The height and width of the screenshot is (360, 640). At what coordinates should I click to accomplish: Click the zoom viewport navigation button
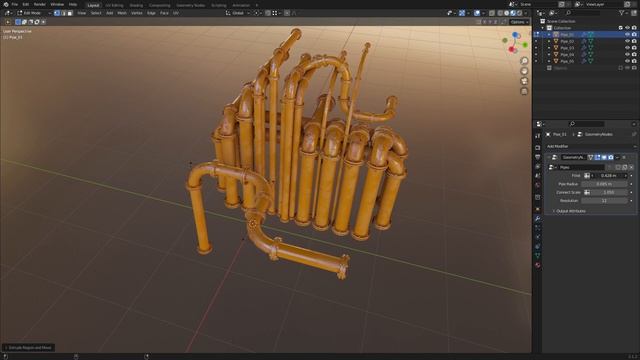point(524,61)
